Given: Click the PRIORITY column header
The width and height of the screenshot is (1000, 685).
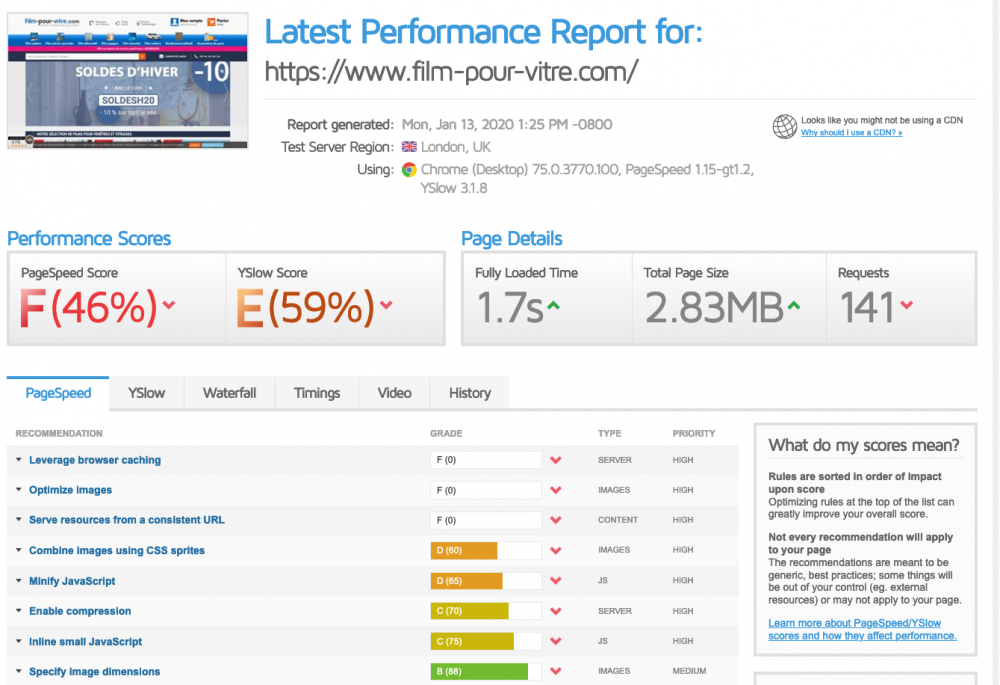Looking at the screenshot, I should [694, 434].
